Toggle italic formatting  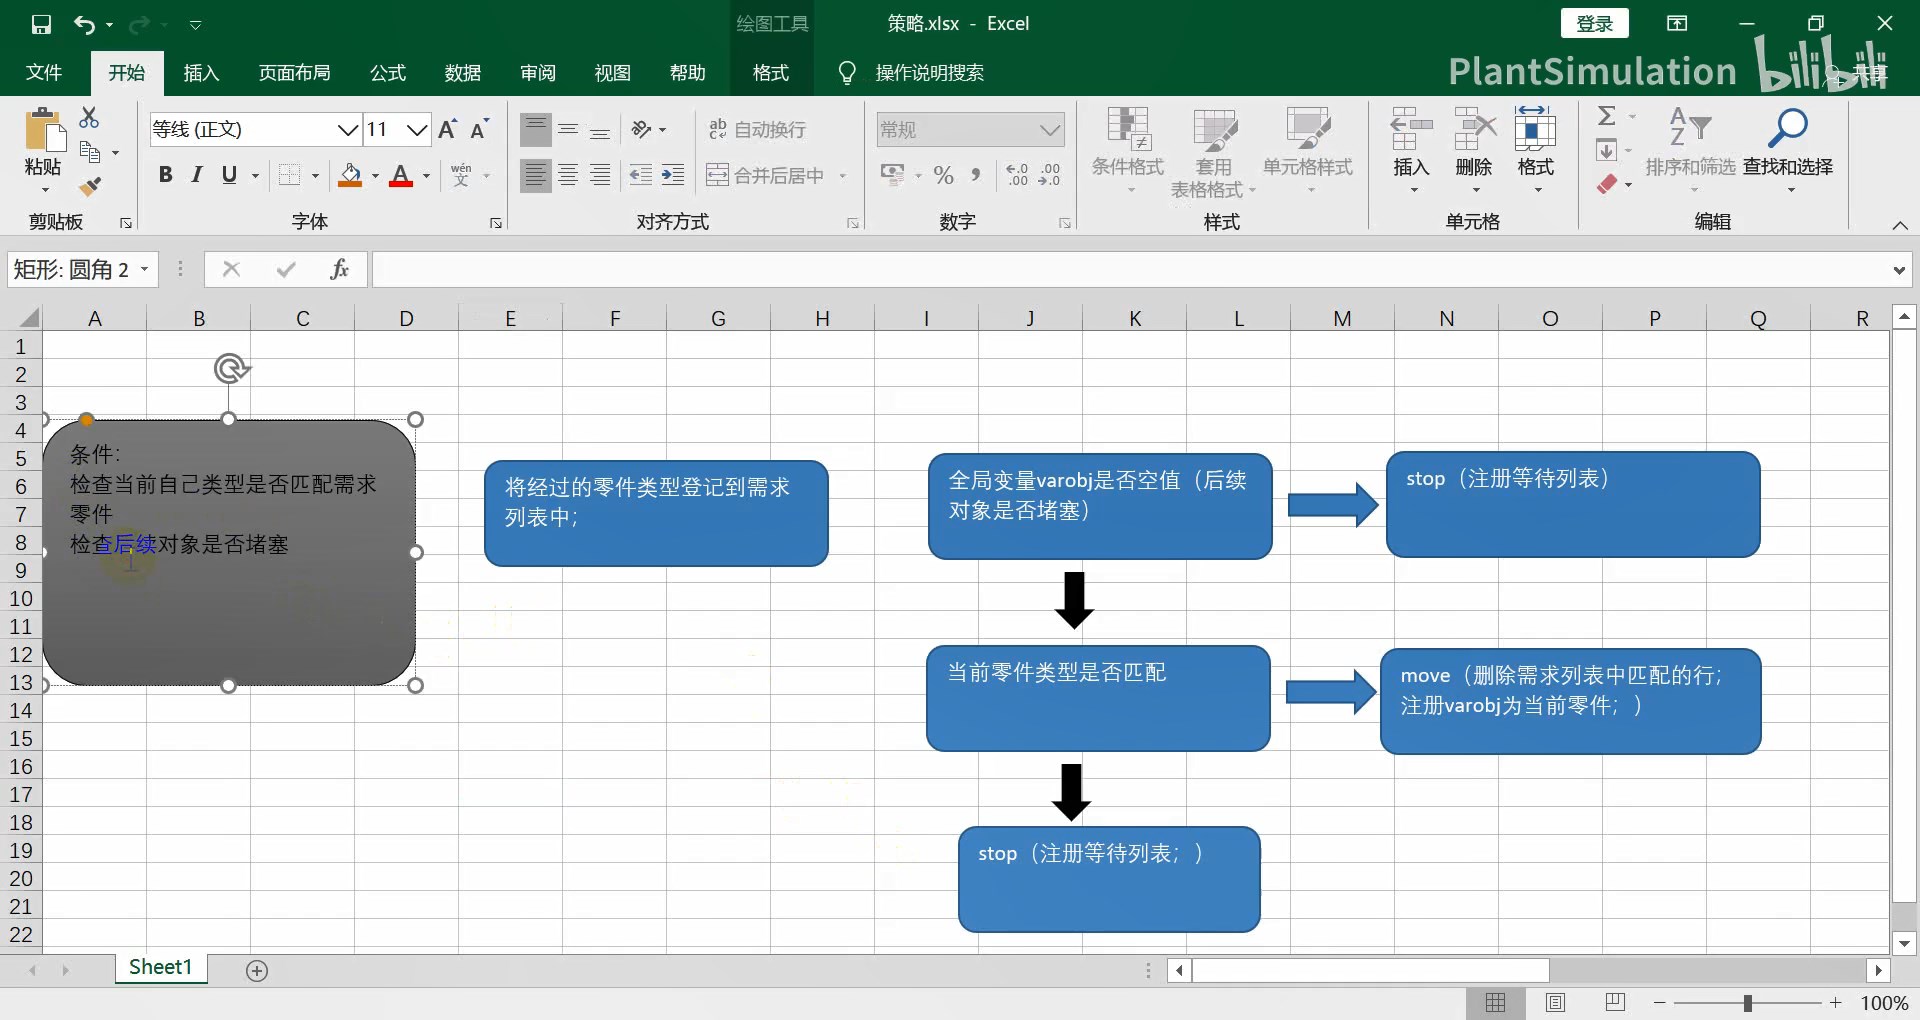pos(197,175)
